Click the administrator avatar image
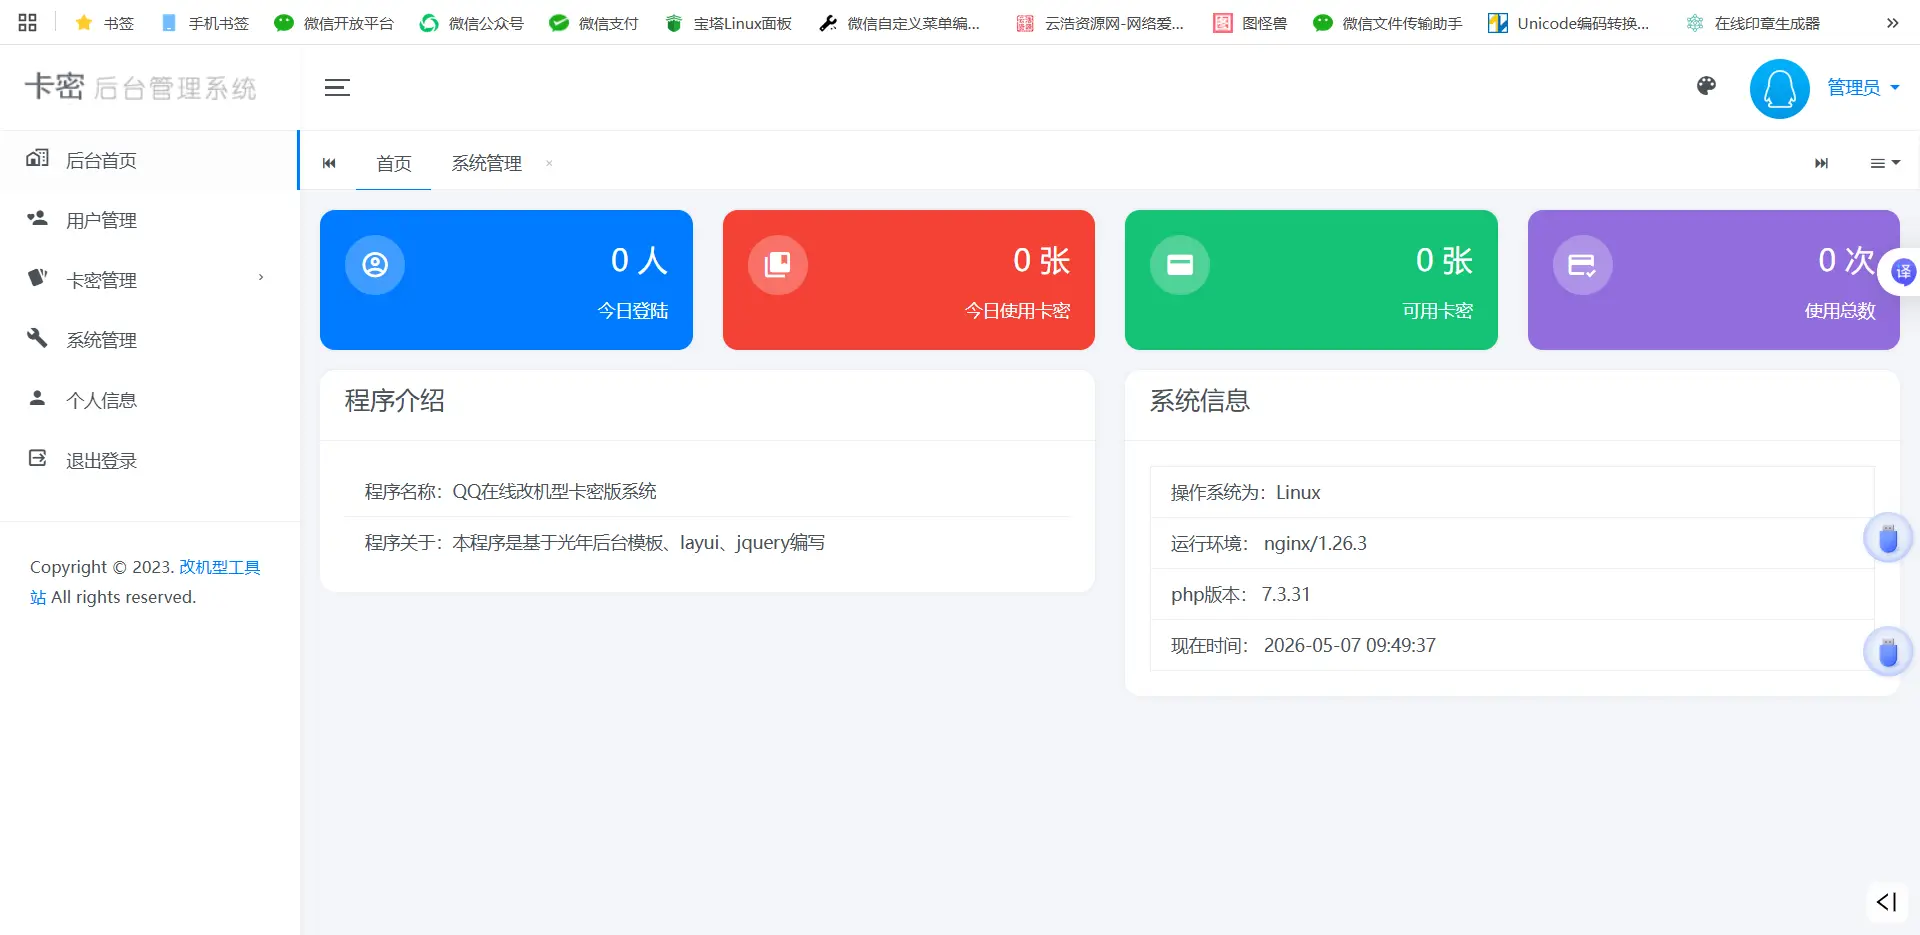The image size is (1920, 935). click(x=1779, y=88)
